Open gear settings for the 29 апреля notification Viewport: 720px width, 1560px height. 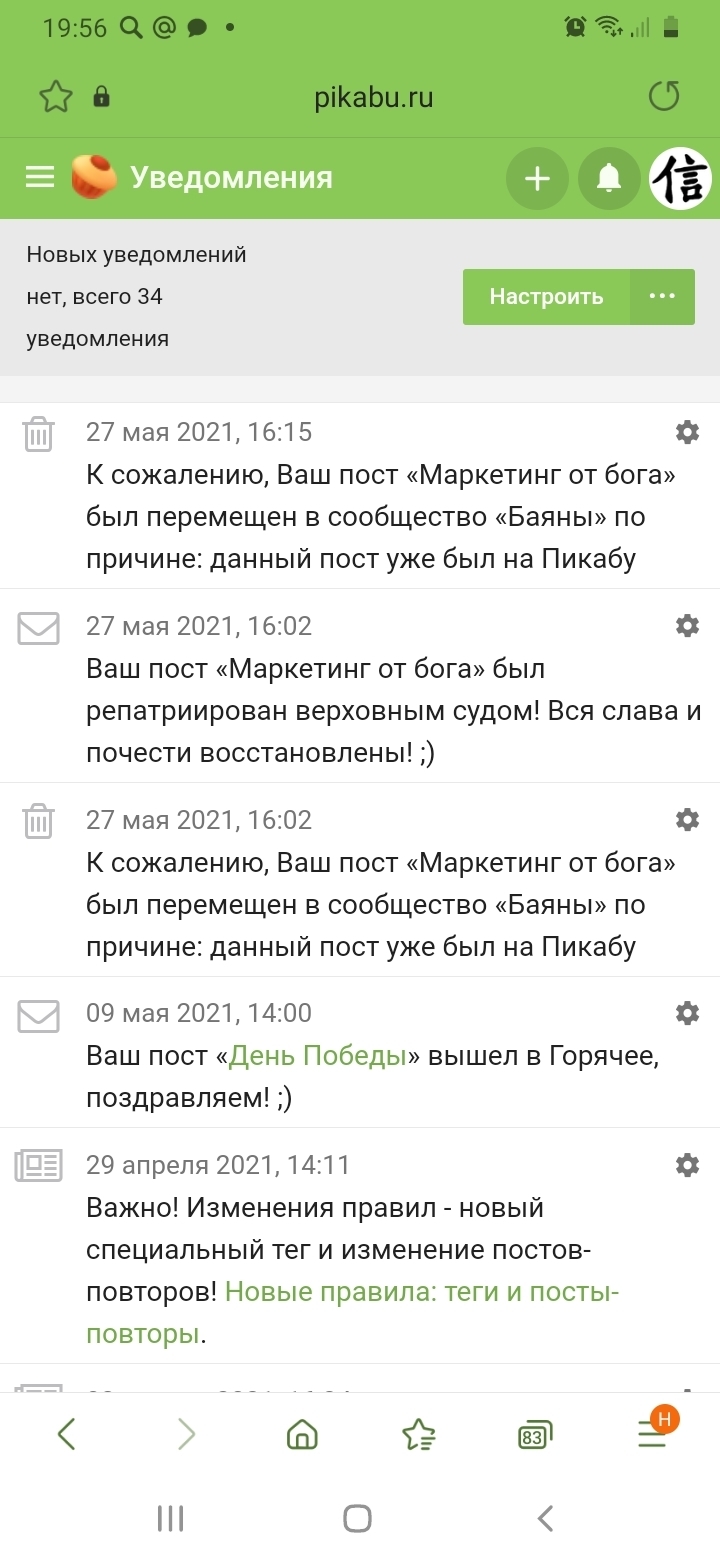point(687,1165)
